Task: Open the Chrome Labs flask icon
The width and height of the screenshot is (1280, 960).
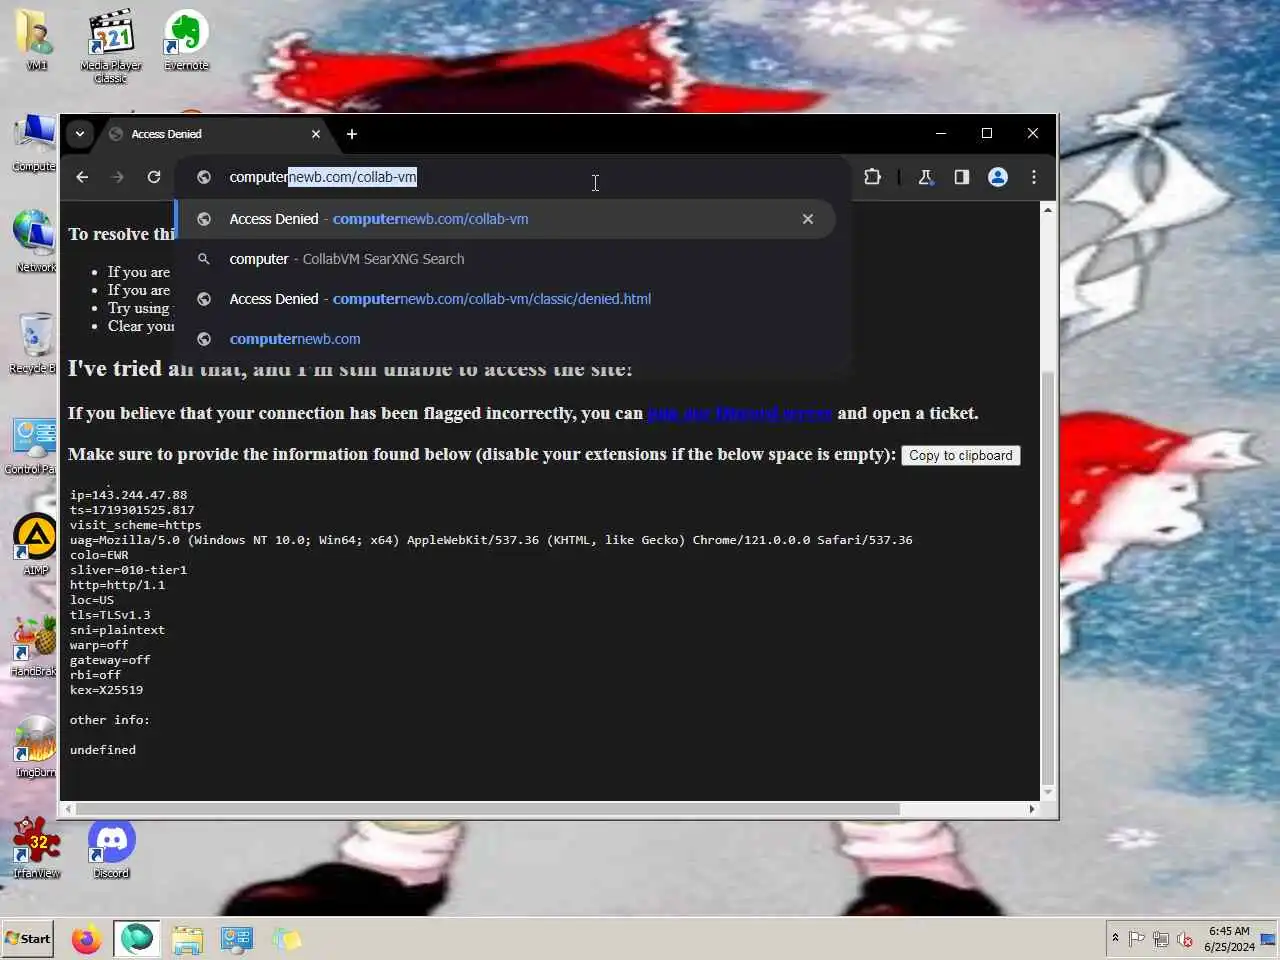Action: coord(925,177)
